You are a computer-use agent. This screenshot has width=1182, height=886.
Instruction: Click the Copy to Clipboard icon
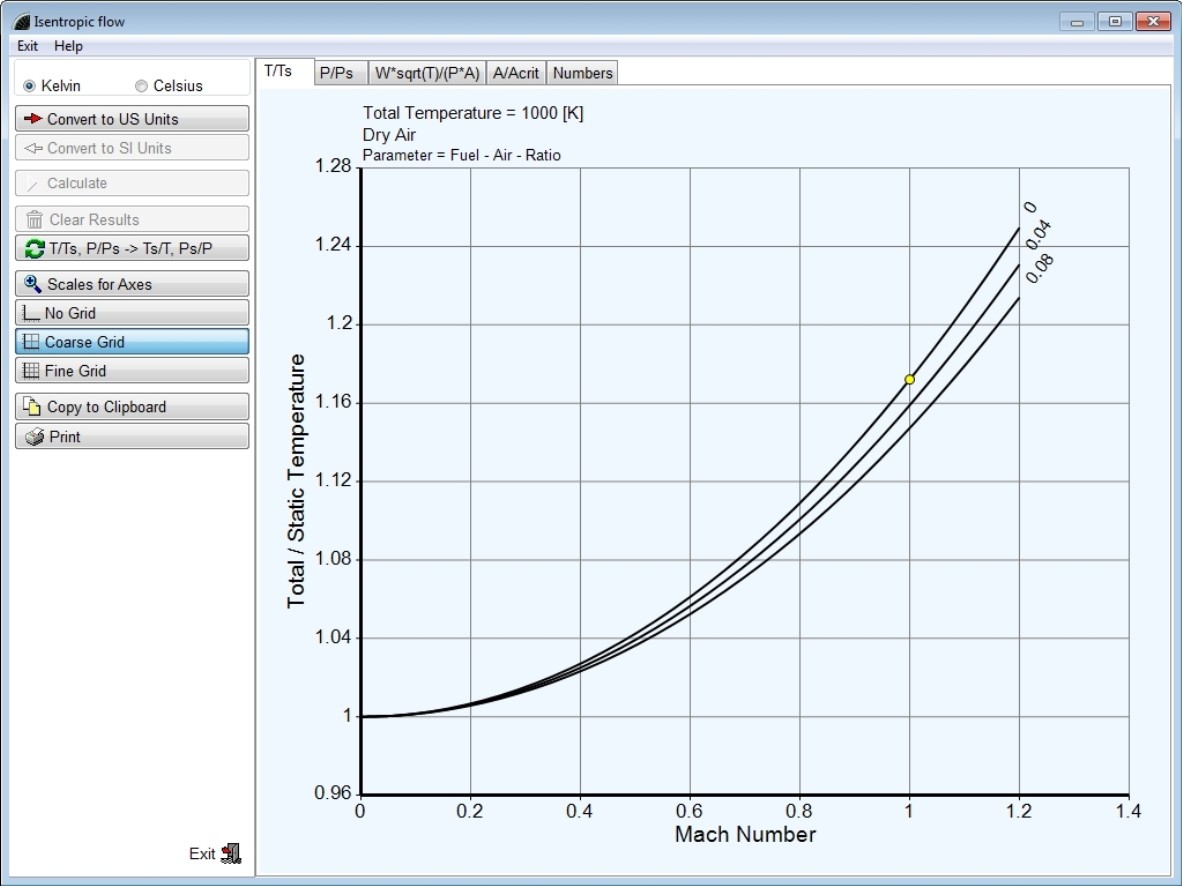[x=33, y=407]
